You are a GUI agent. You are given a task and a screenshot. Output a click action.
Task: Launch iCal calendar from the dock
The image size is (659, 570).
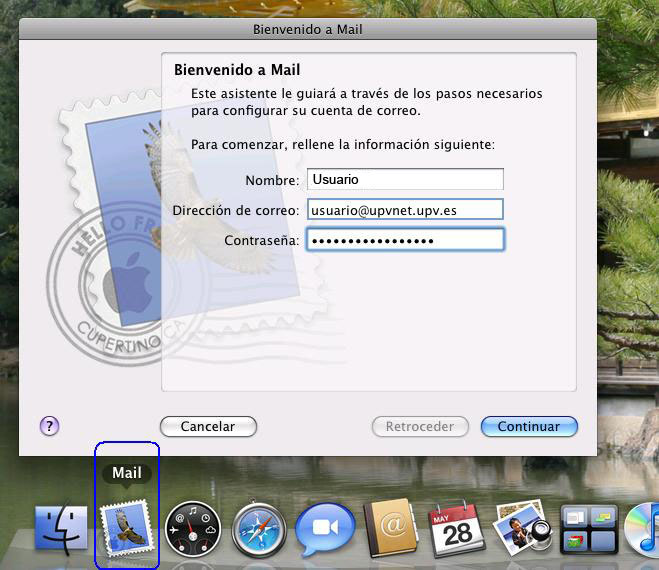click(457, 528)
